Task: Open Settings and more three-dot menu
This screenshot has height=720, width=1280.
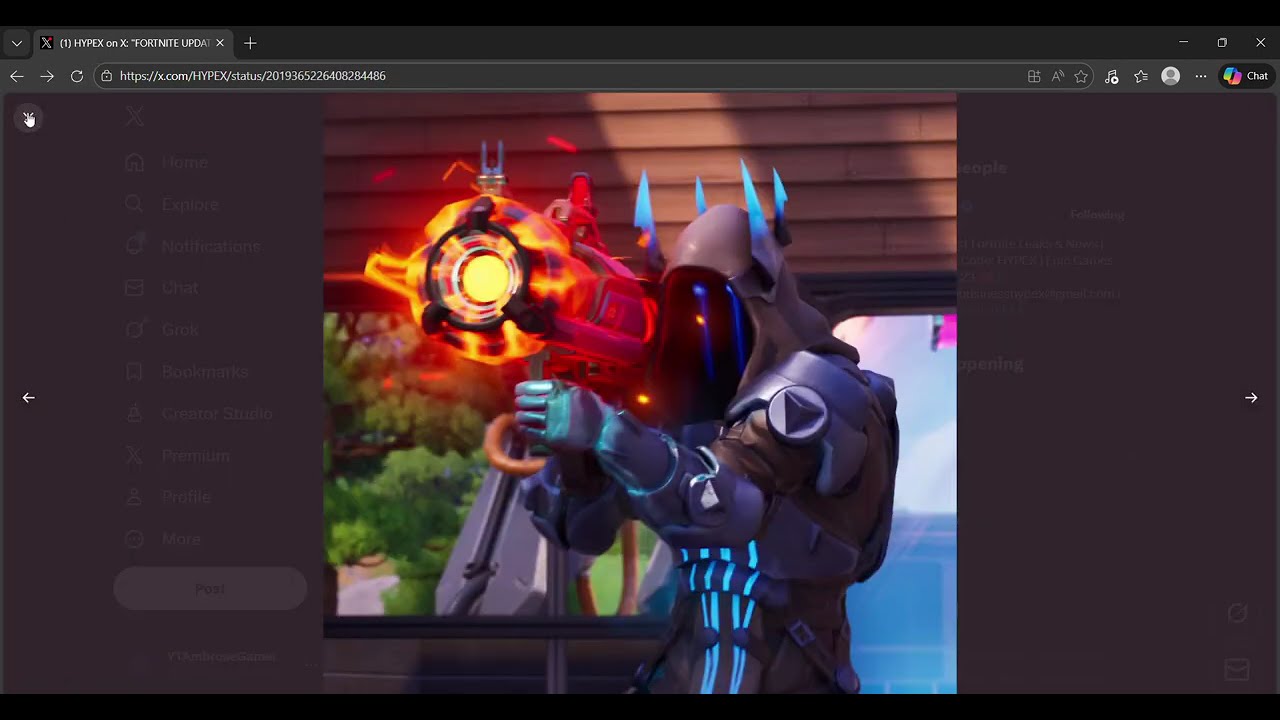Action: (x=1201, y=76)
